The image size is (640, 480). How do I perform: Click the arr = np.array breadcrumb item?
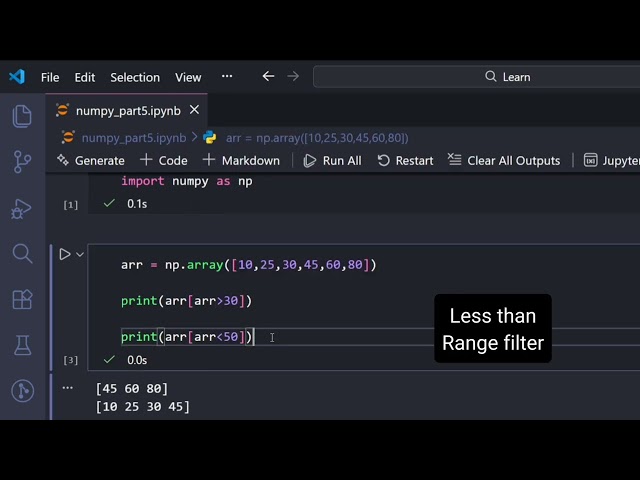click(x=317, y=138)
